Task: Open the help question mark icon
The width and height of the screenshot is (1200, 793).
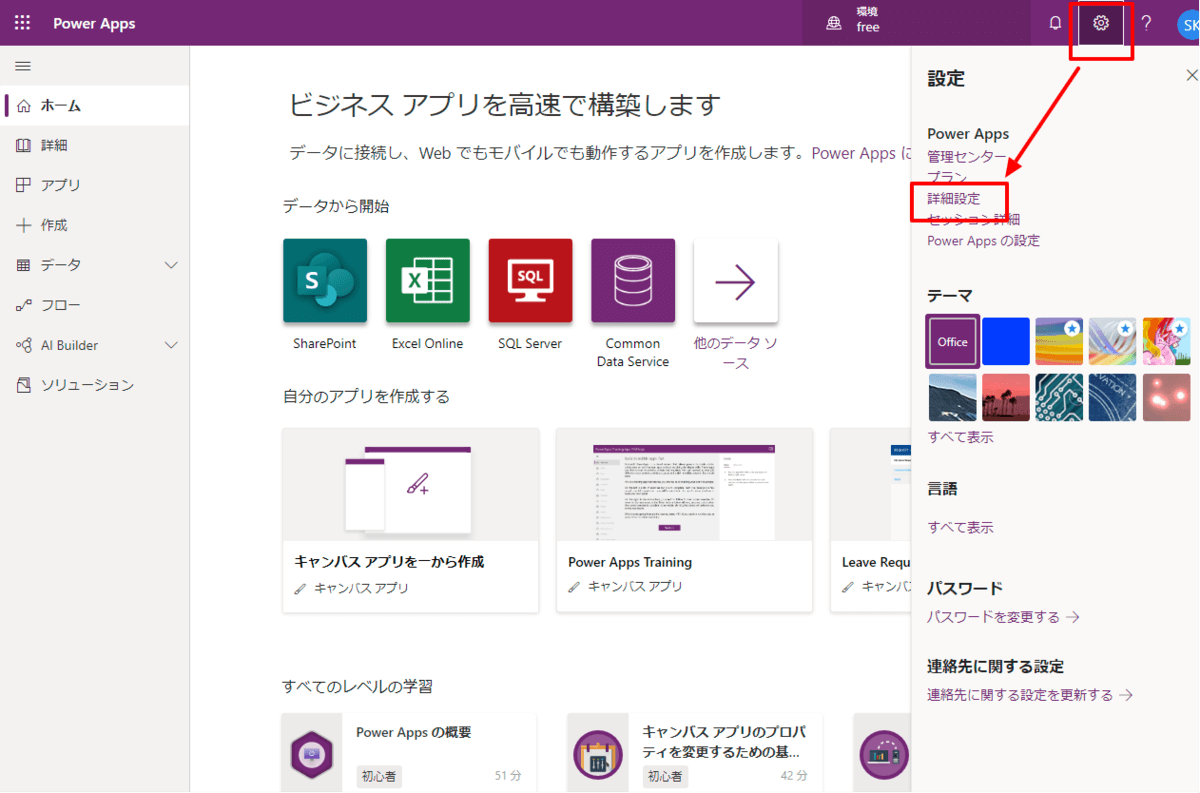Action: tap(1146, 23)
